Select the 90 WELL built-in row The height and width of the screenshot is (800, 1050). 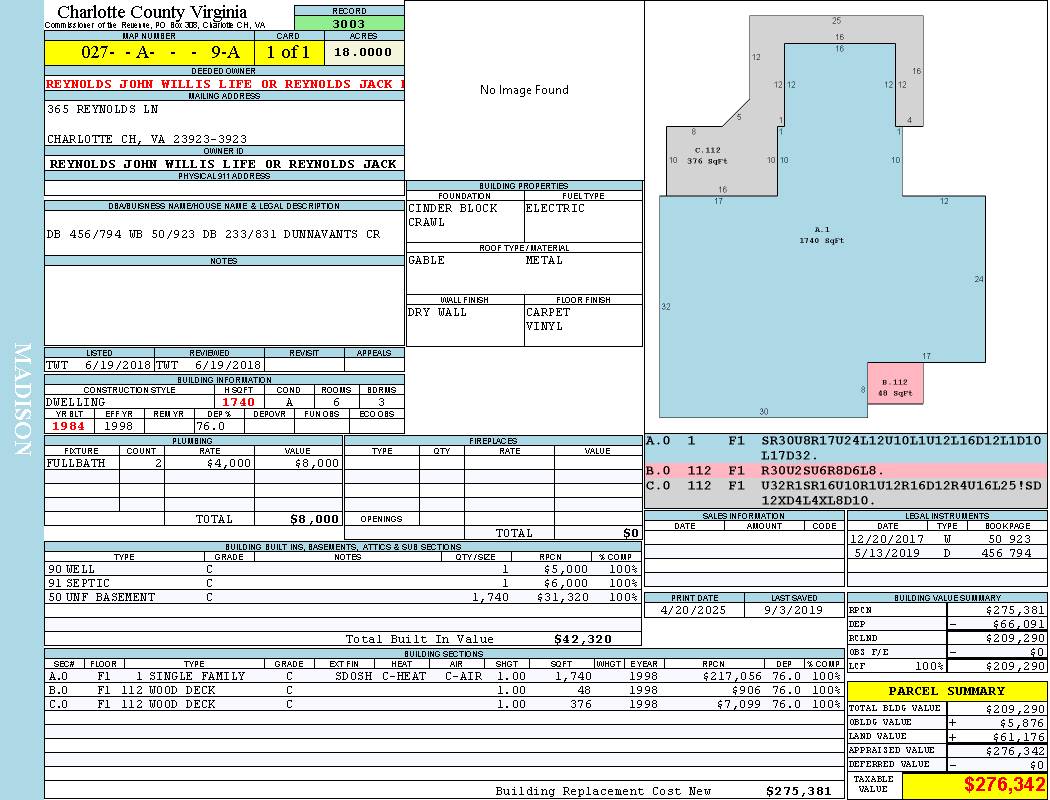coord(342,568)
